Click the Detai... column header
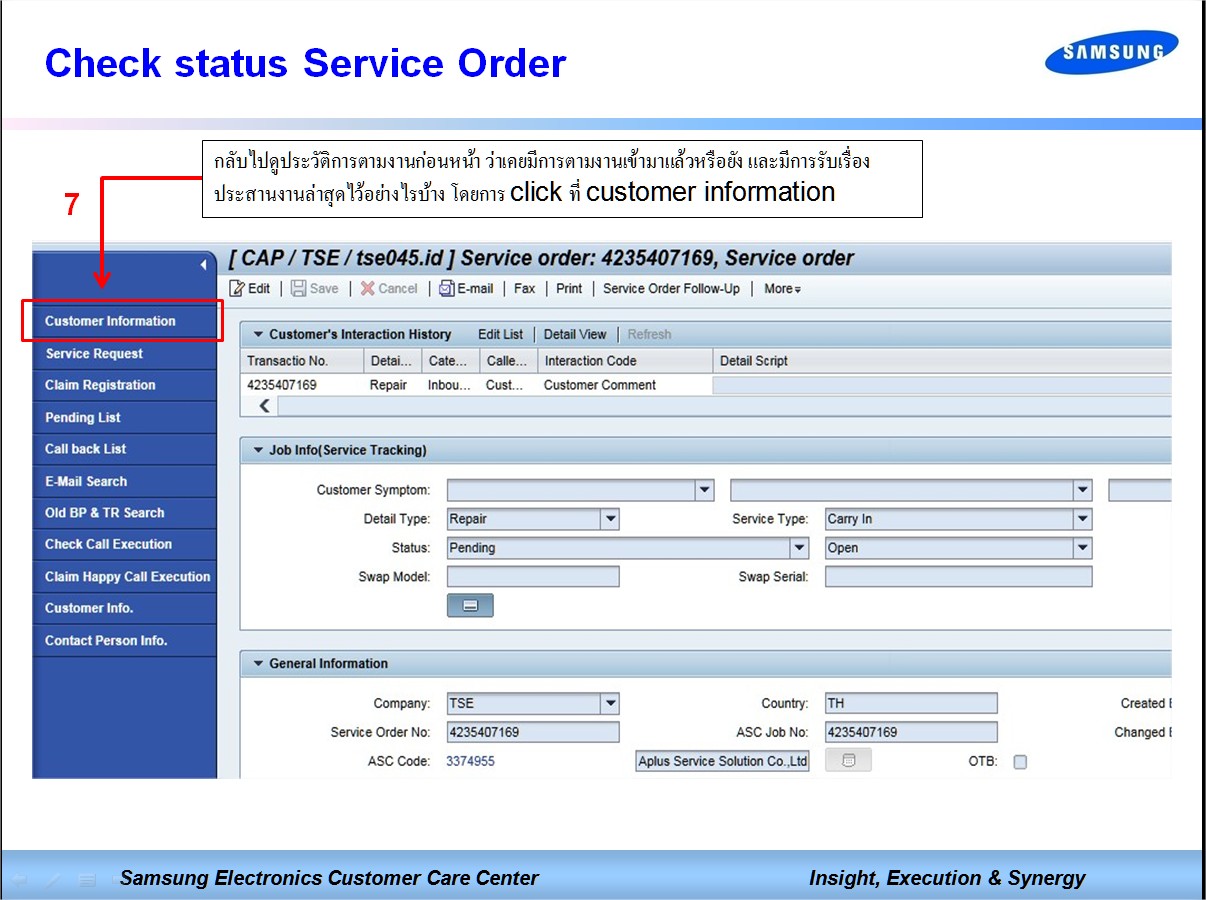 pos(393,361)
